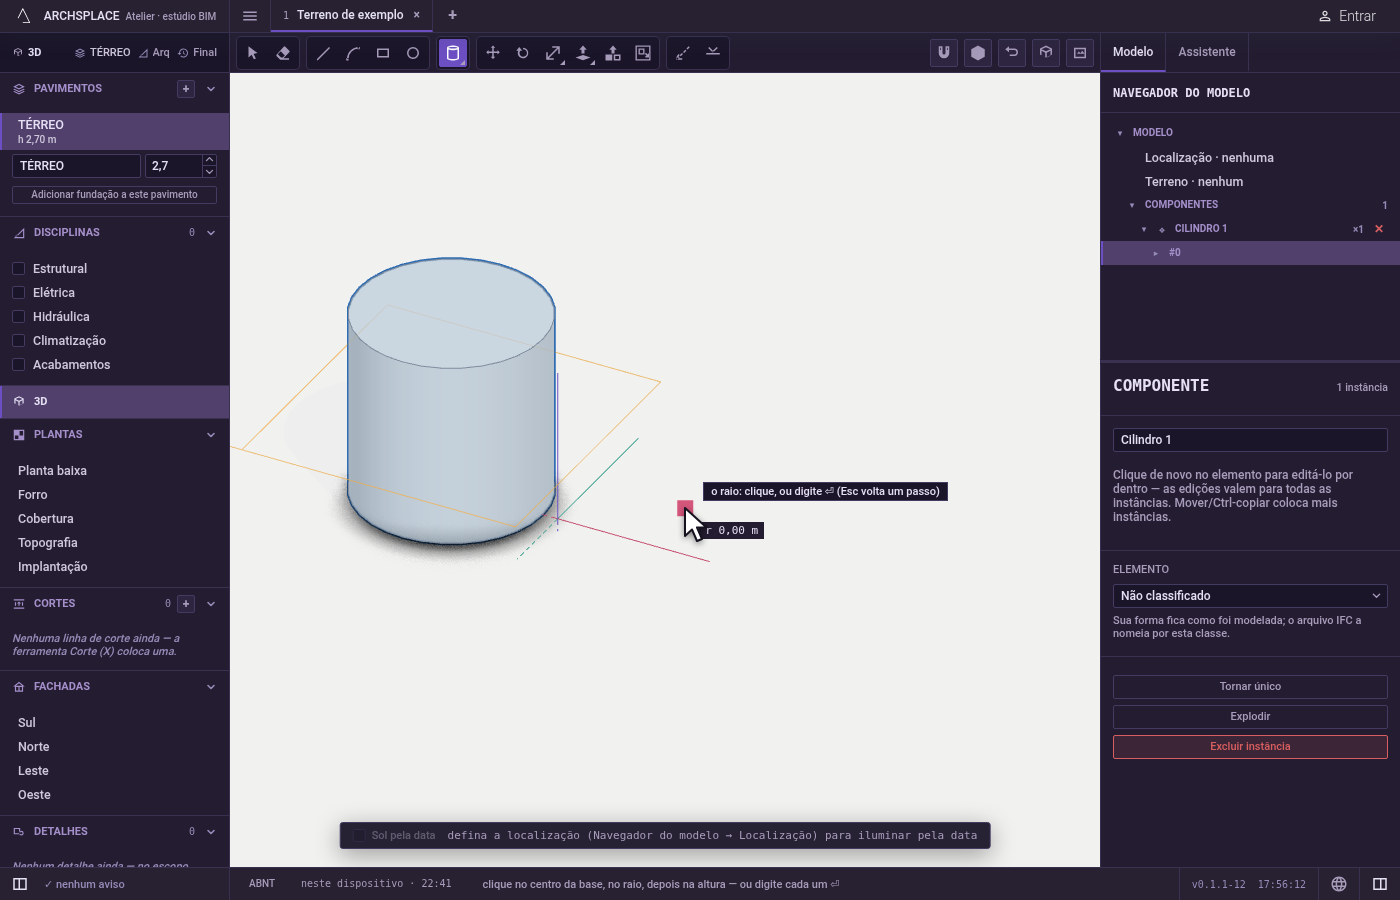Collapse the Pavimentos section
This screenshot has height=900, width=1400.
(211, 89)
